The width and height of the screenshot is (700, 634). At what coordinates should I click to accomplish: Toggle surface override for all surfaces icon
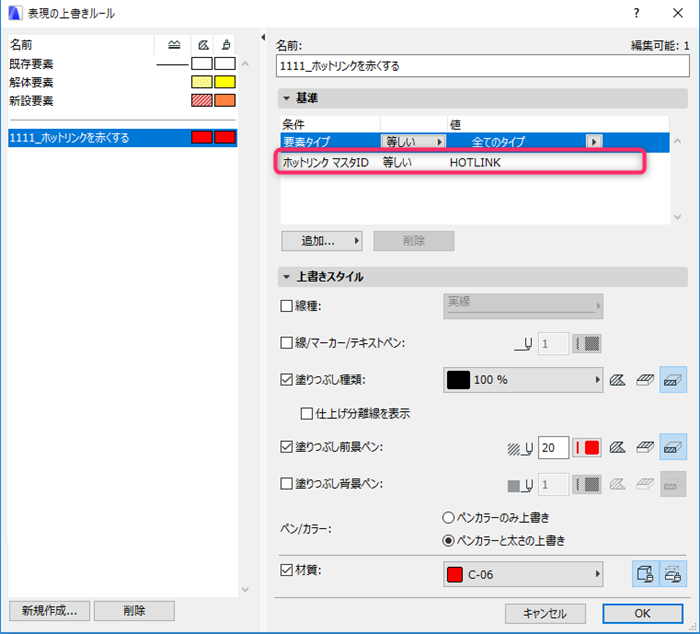(646, 574)
